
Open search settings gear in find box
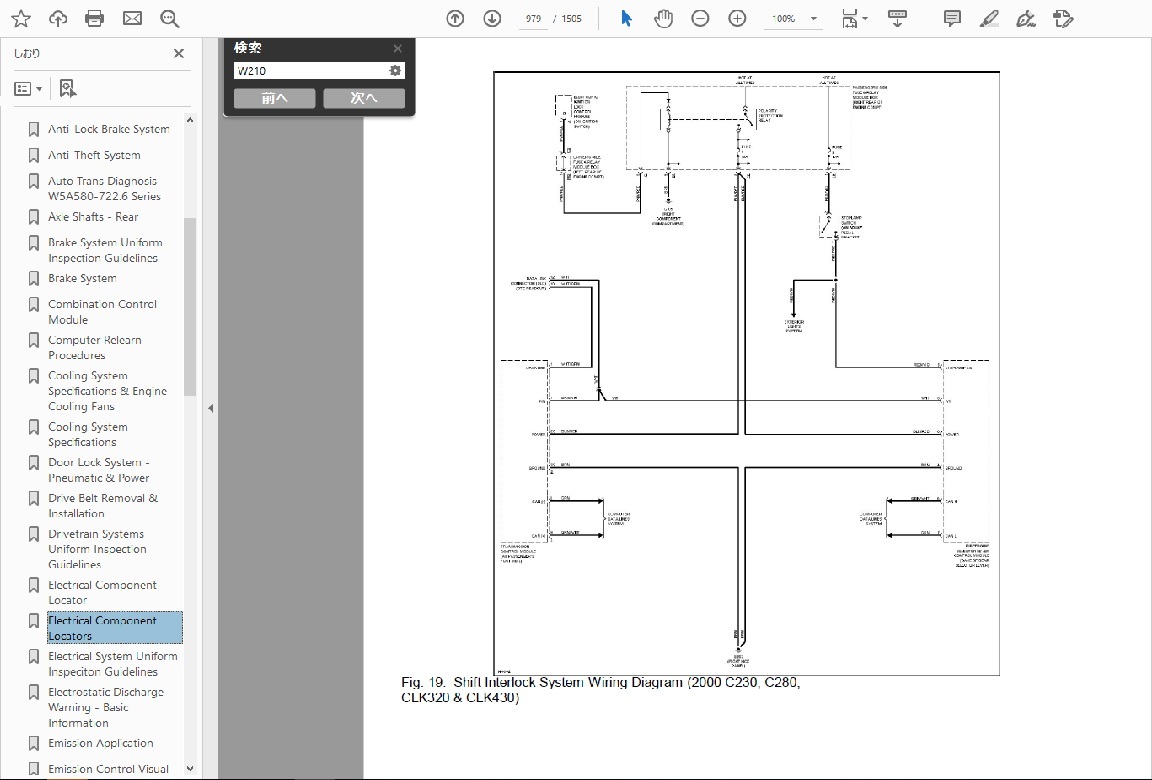pos(395,71)
